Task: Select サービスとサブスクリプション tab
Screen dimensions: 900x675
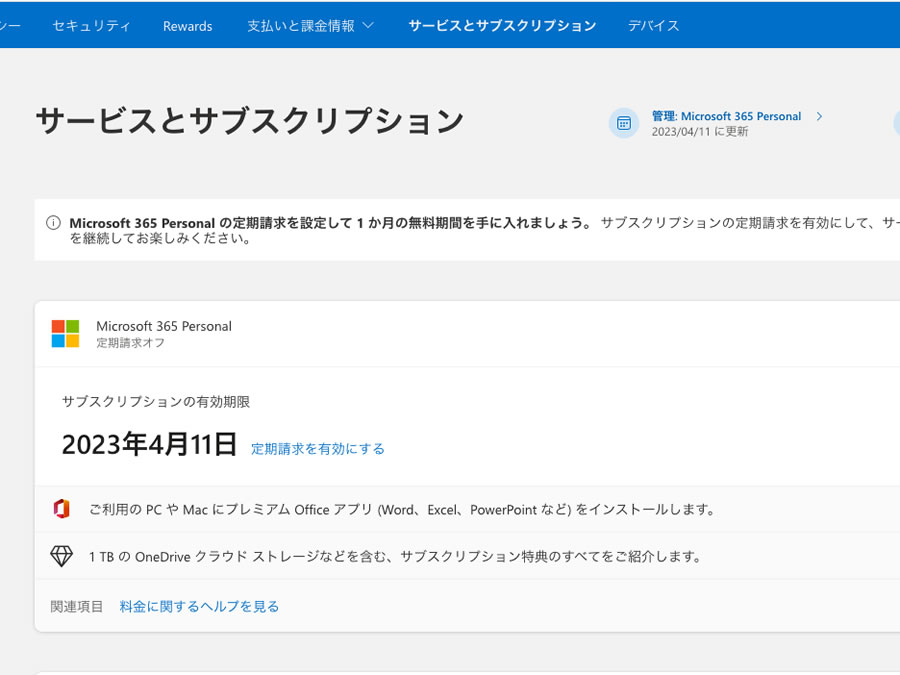Action: (502, 26)
